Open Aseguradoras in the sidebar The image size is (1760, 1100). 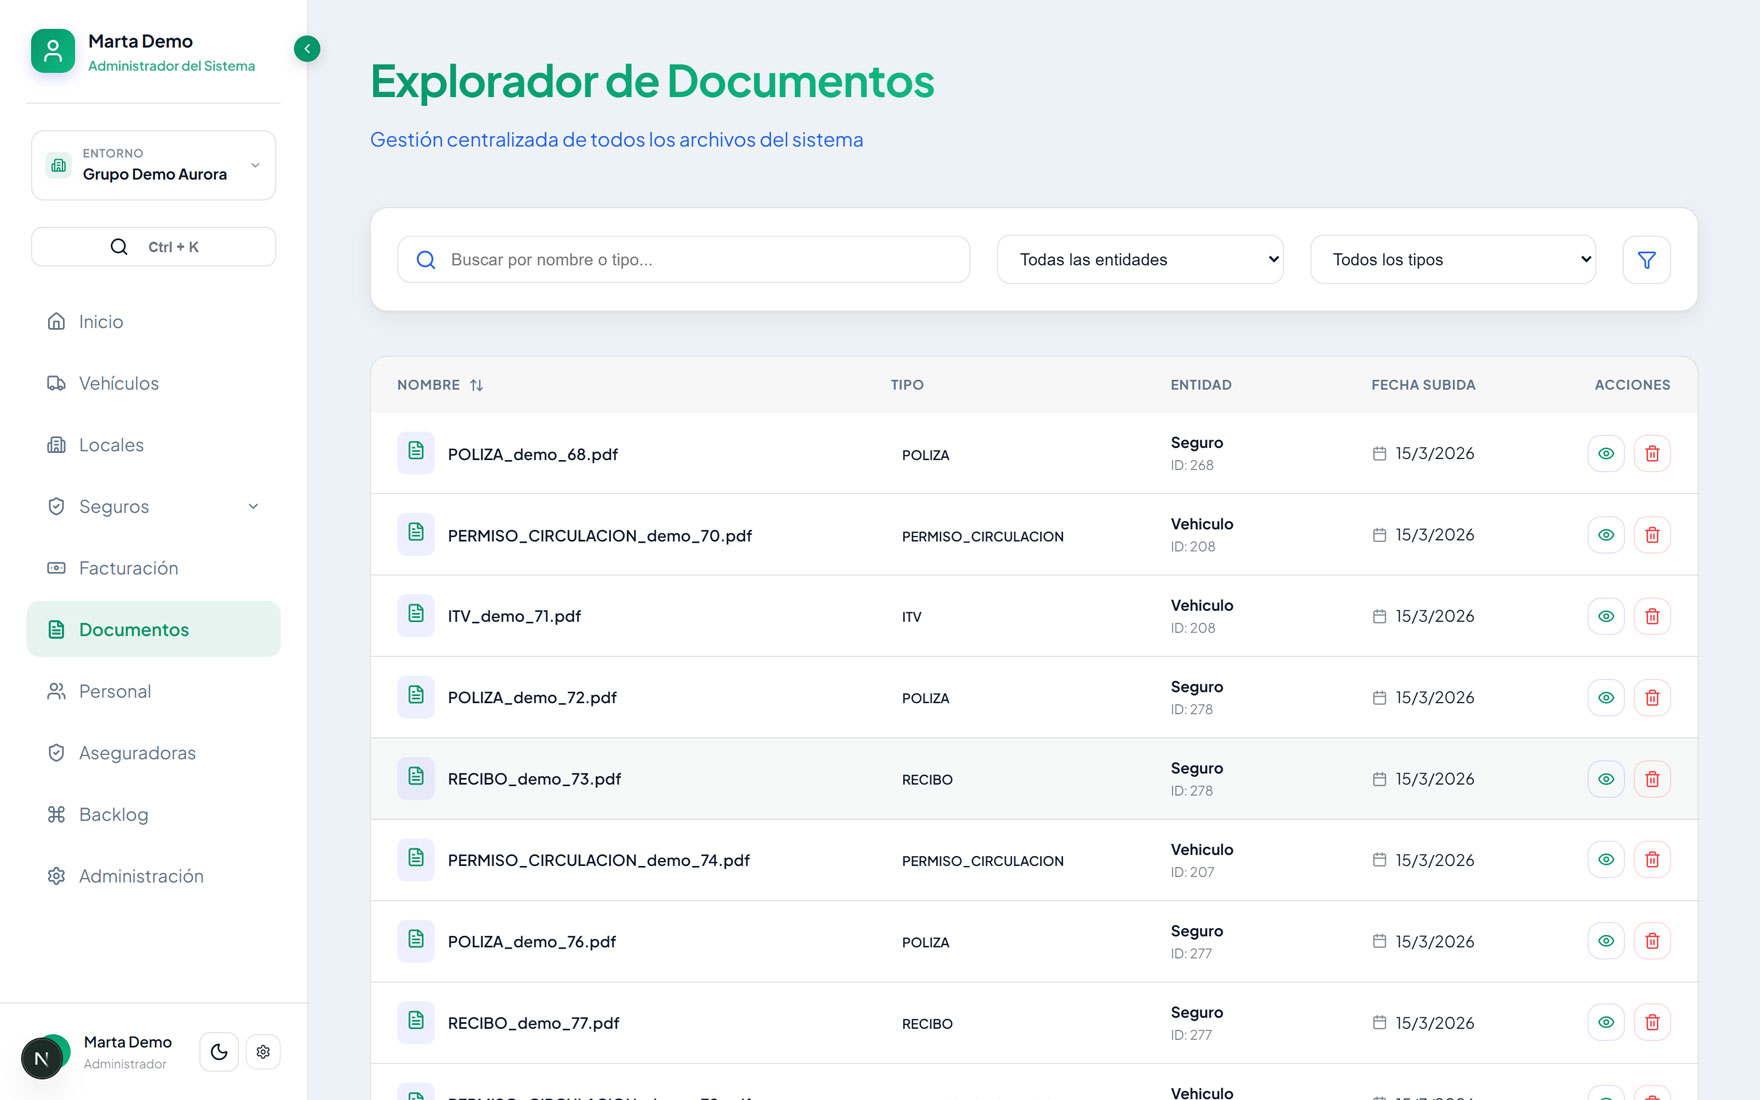pyautogui.click(x=154, y=753)
